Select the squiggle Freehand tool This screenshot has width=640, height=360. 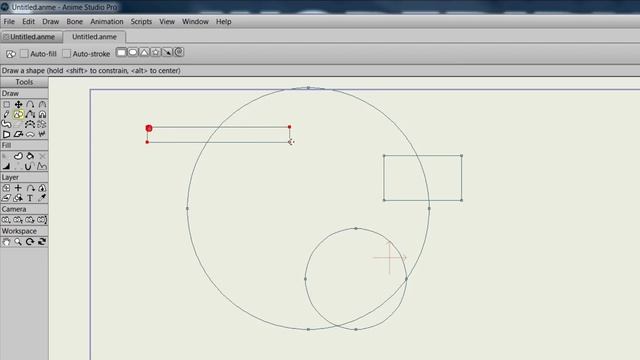(x=7, y=124)
